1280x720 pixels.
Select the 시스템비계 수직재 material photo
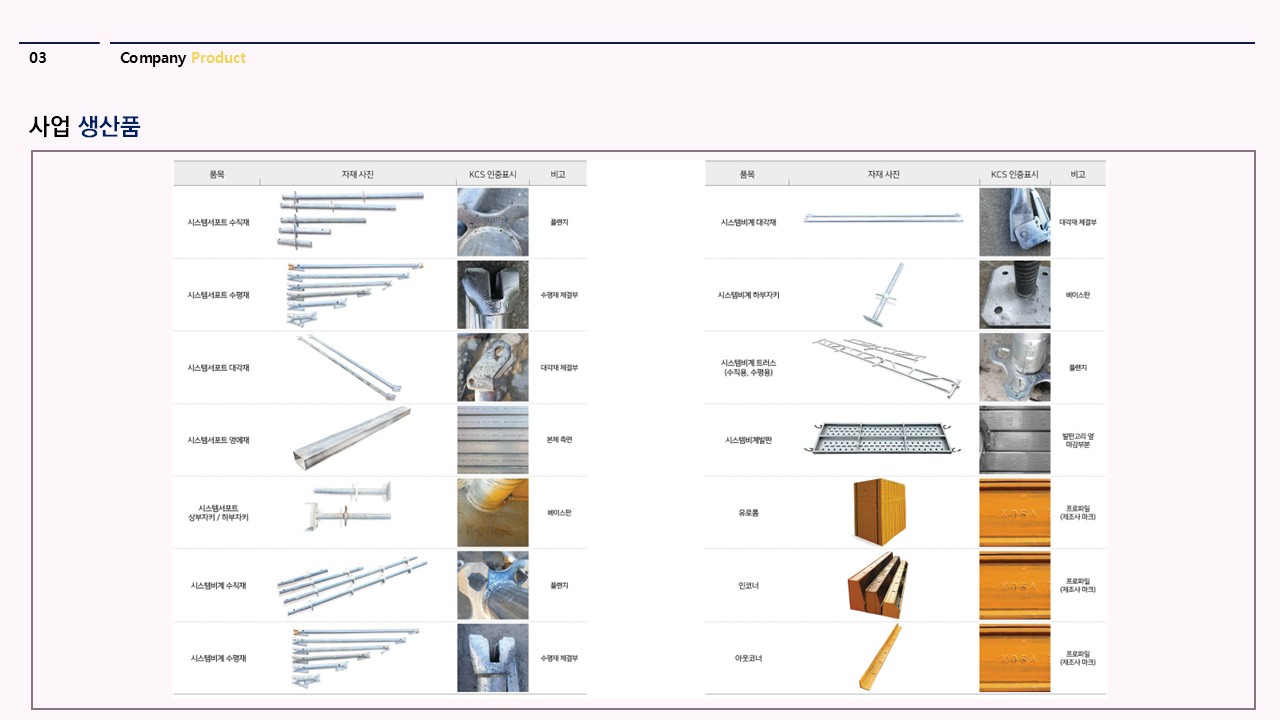coord(351,584)
